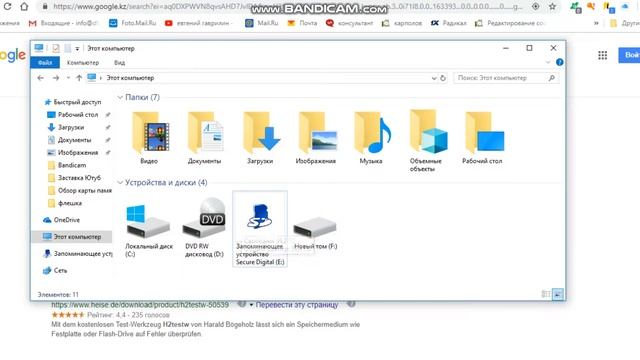
Task: Bookmark page with Chrome star icon
Action: (x=552, y=7)
